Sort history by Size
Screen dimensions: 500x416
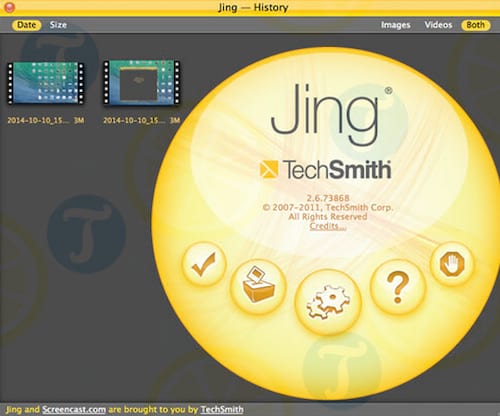click(x=58, y=25)
